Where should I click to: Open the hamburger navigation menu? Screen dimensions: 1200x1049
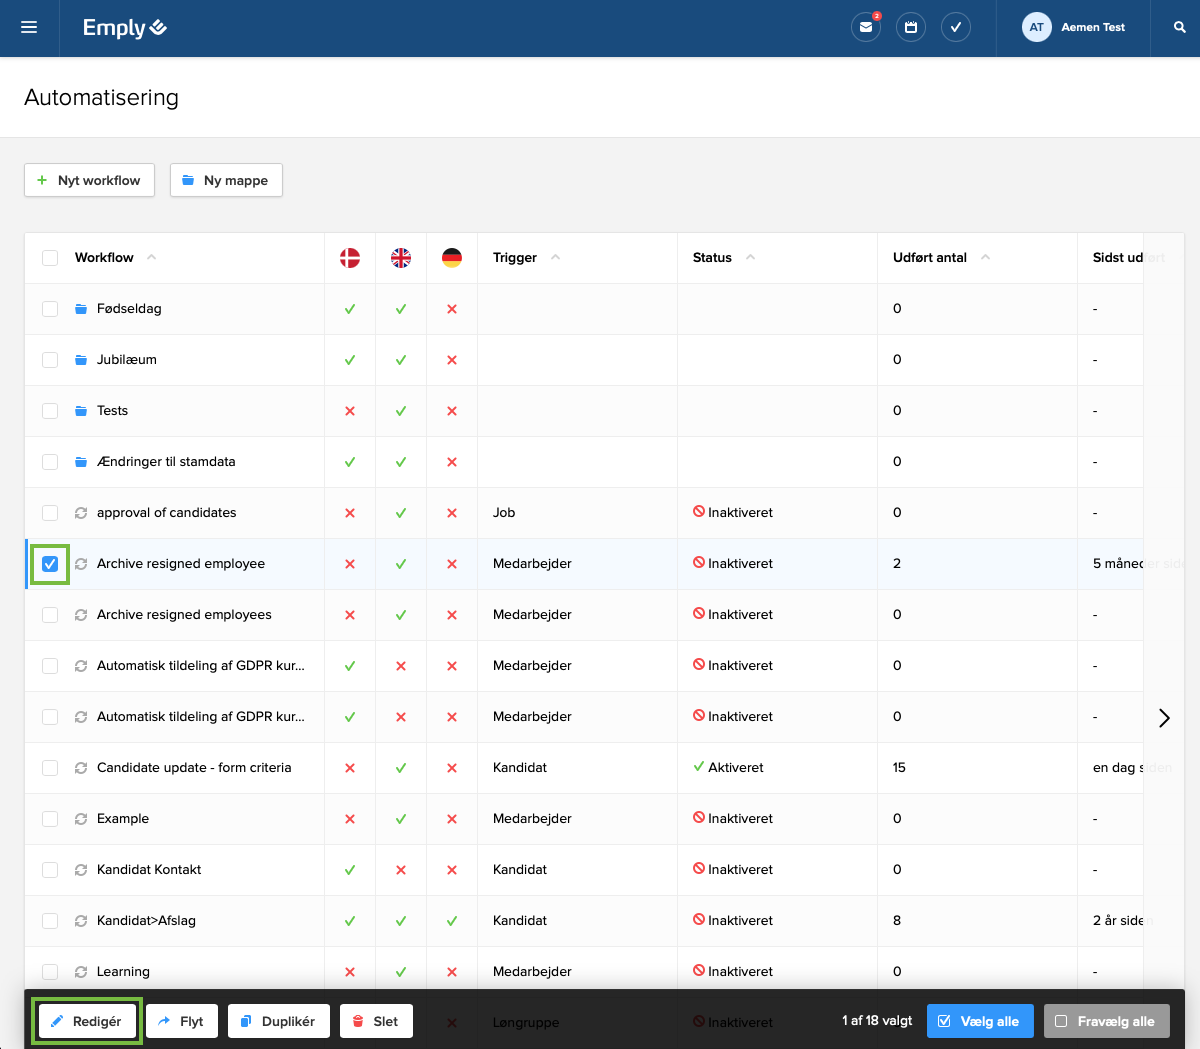(x=29, y=27)
